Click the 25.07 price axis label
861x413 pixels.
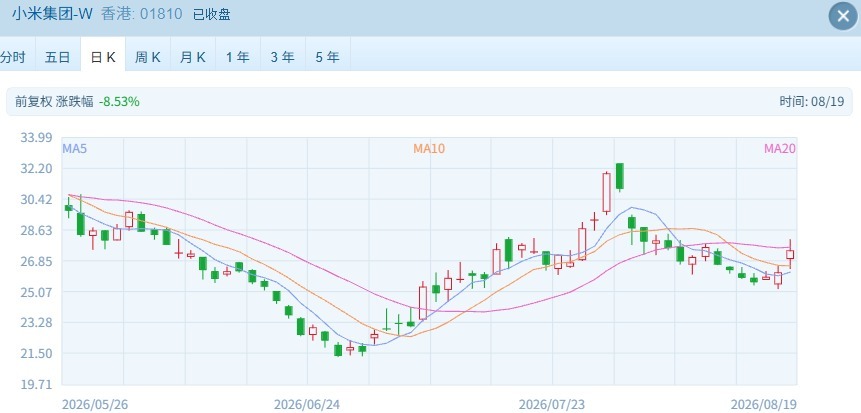coord(36,292)
